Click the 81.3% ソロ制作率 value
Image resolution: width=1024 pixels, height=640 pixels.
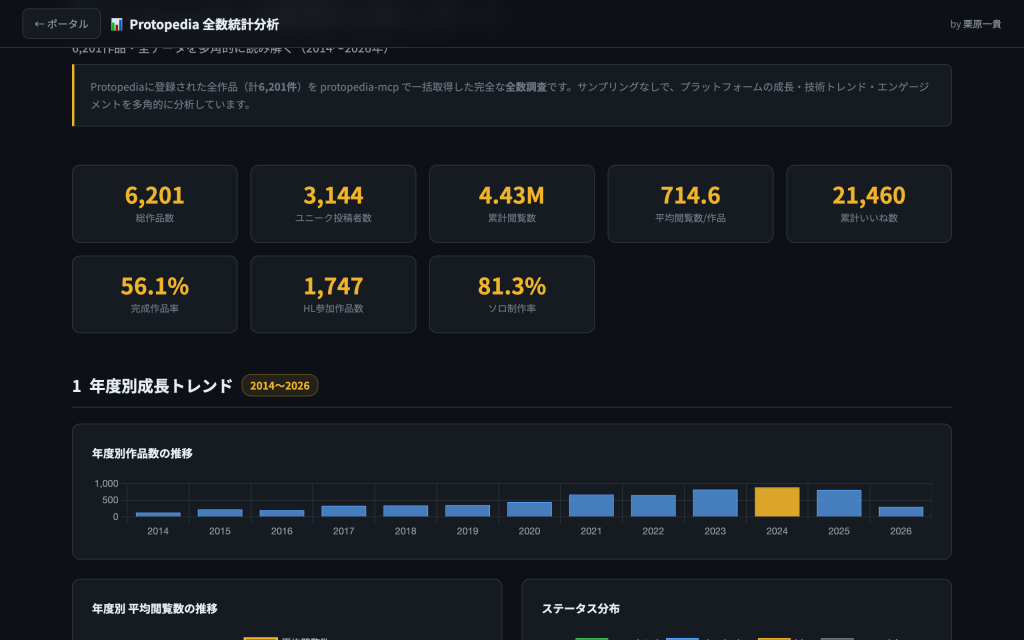(511, 286)
